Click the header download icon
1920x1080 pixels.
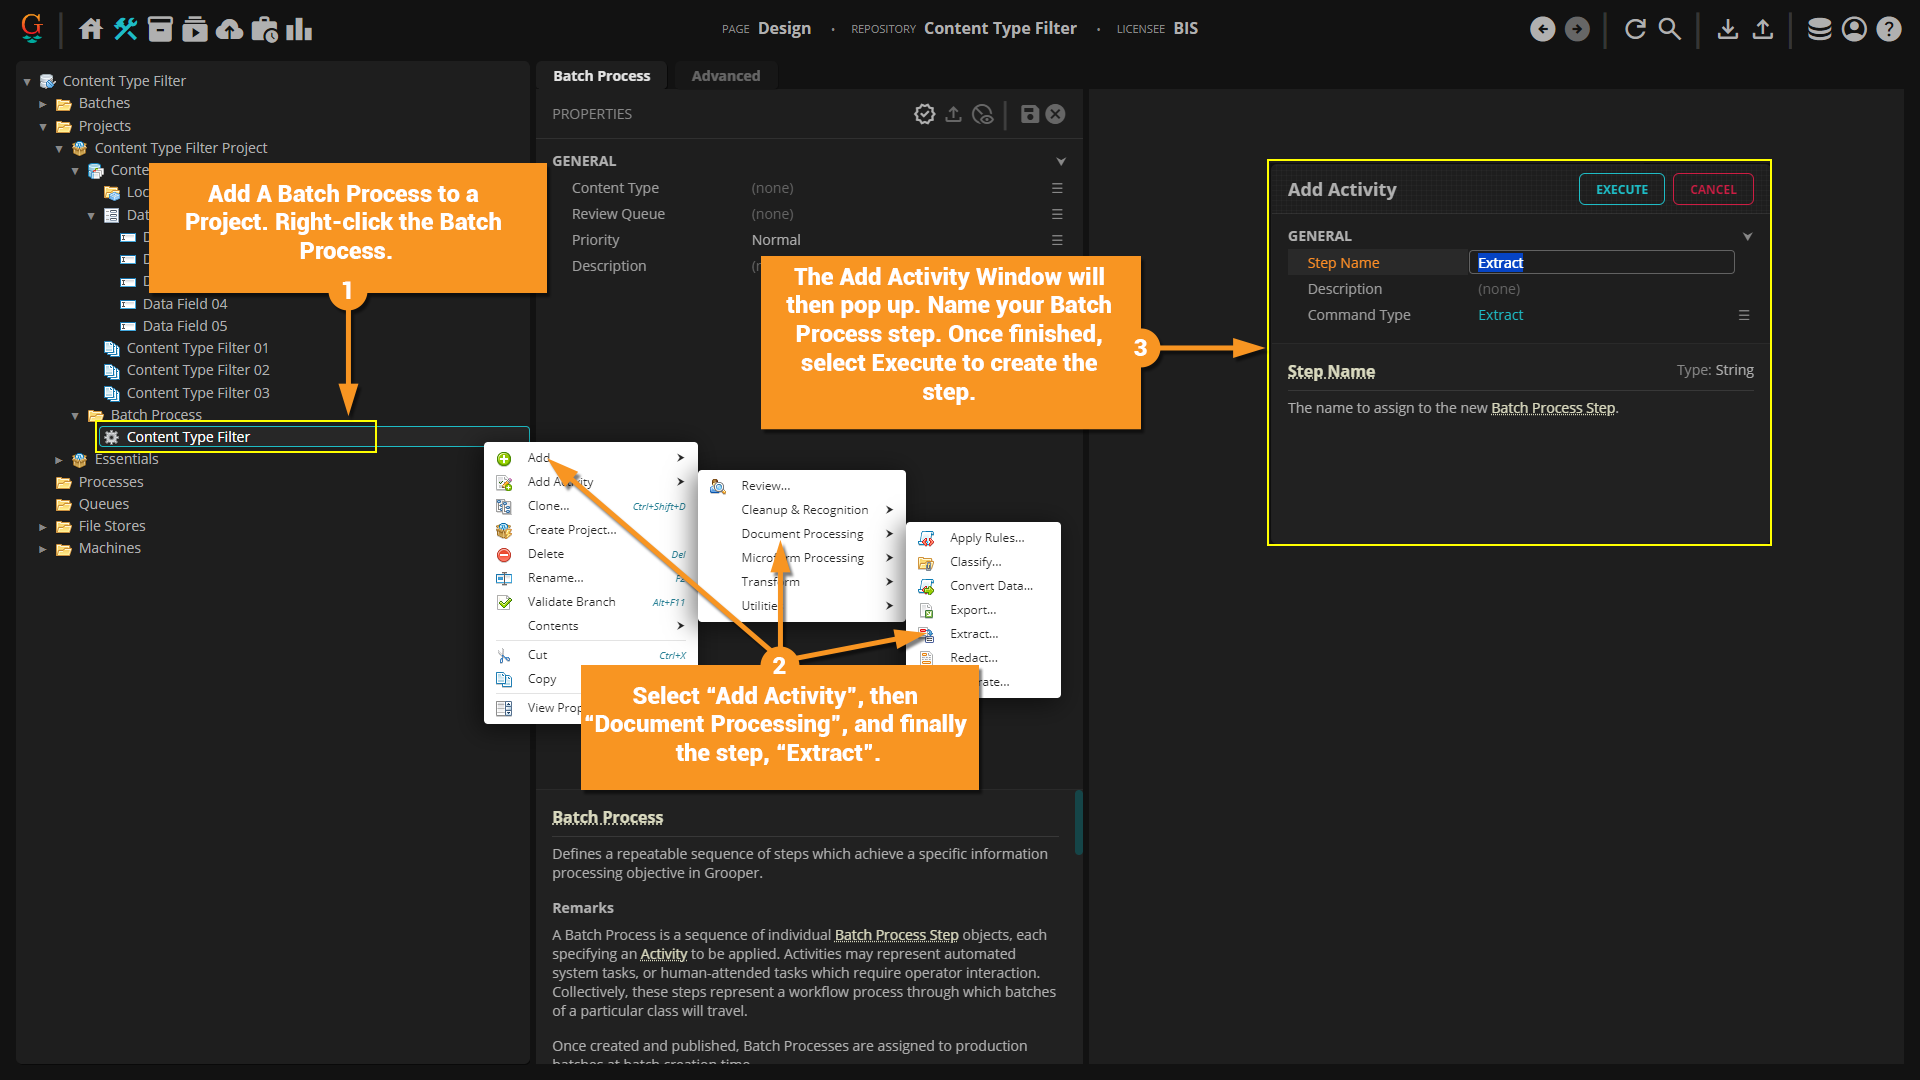click(1727, 29)
